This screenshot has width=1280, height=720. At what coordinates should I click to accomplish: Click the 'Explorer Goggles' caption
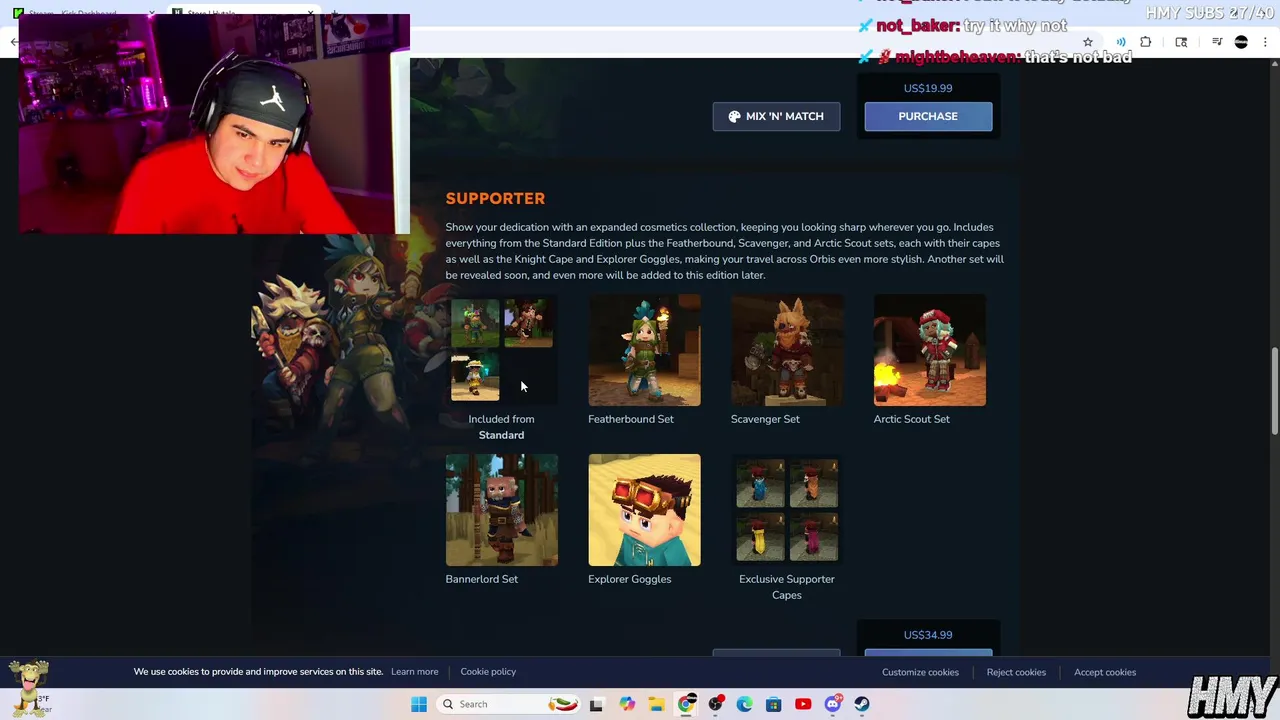[630, 579]
